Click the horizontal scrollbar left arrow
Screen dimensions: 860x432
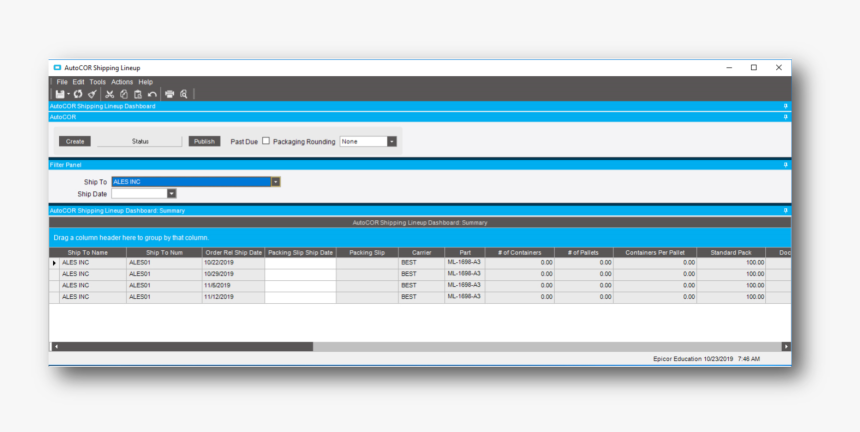pos(55,346)
